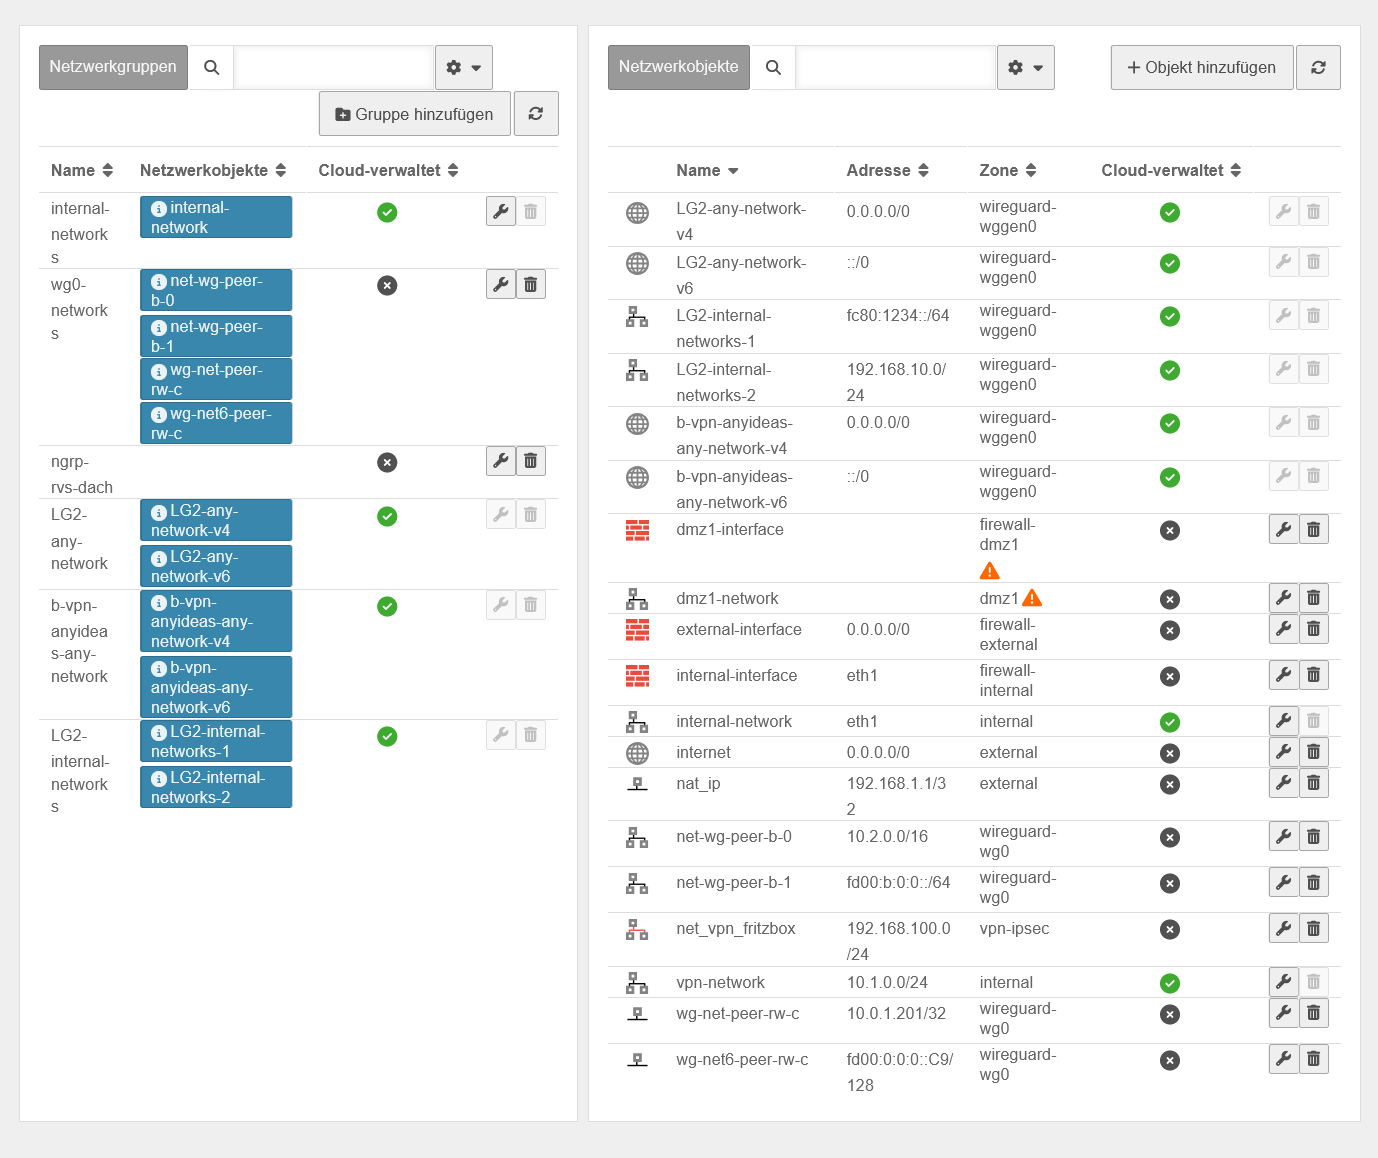Open gear dropdown in Netzwerkobjekte panel
This screenshot has height=1158, width=1378.
(x=1026, y=67)
